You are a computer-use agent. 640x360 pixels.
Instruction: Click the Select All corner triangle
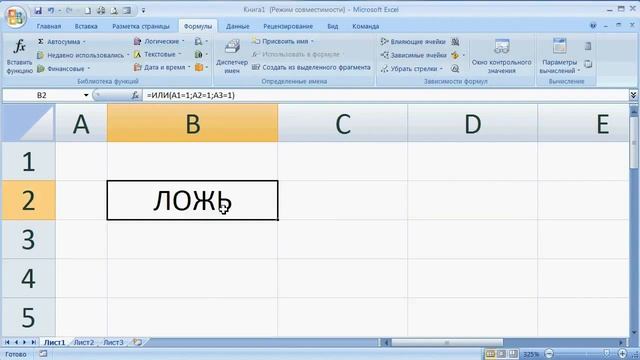pyautogui.click(x=28, y=123)
